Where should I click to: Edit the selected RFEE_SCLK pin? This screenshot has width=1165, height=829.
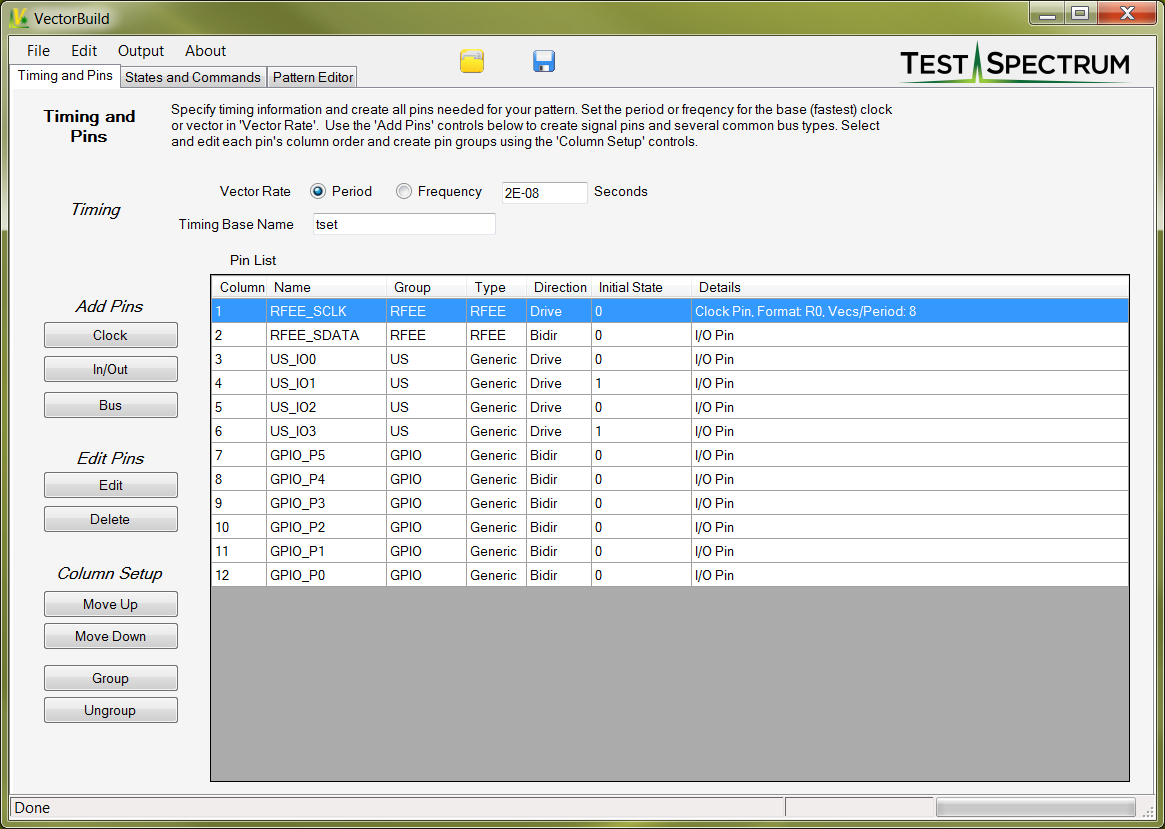point(110,485)
